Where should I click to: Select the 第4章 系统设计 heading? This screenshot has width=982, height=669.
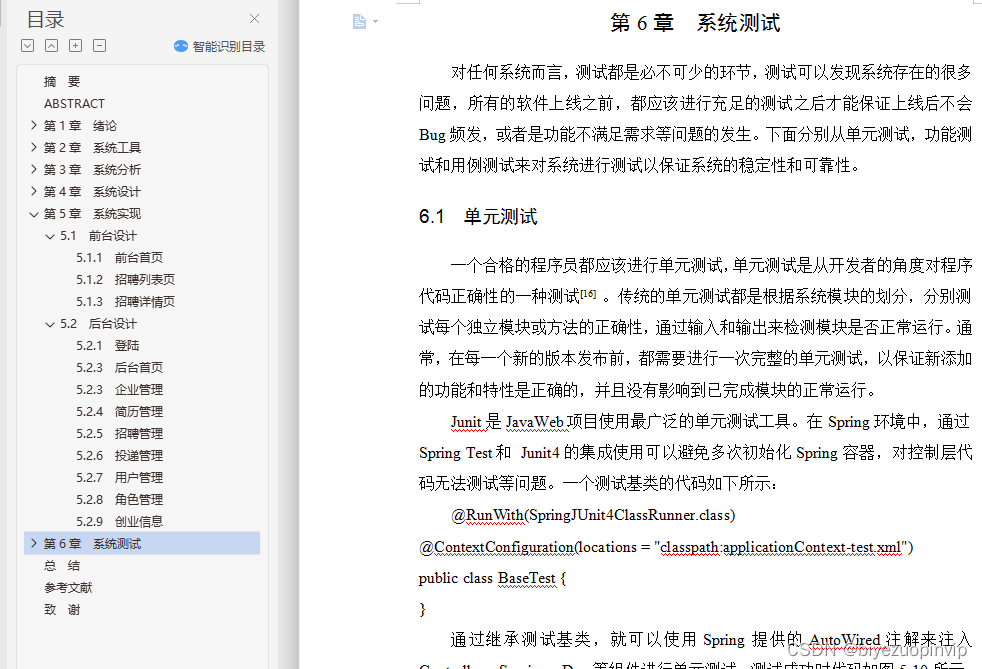92,191
